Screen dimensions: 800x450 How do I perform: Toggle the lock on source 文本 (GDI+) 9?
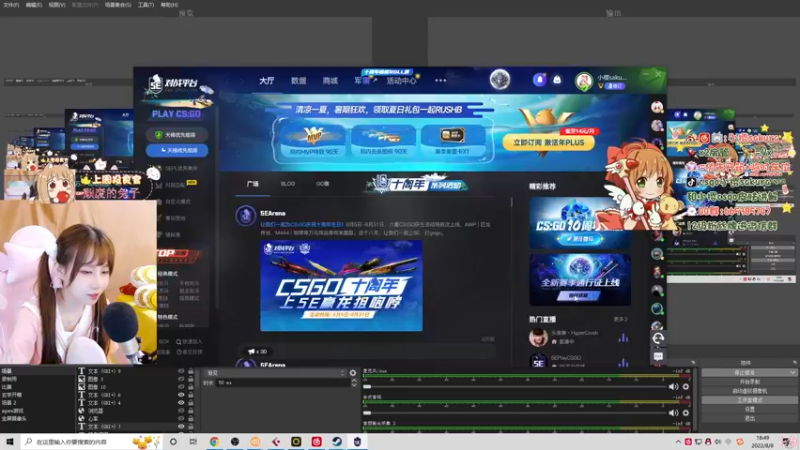click(190, 371)
